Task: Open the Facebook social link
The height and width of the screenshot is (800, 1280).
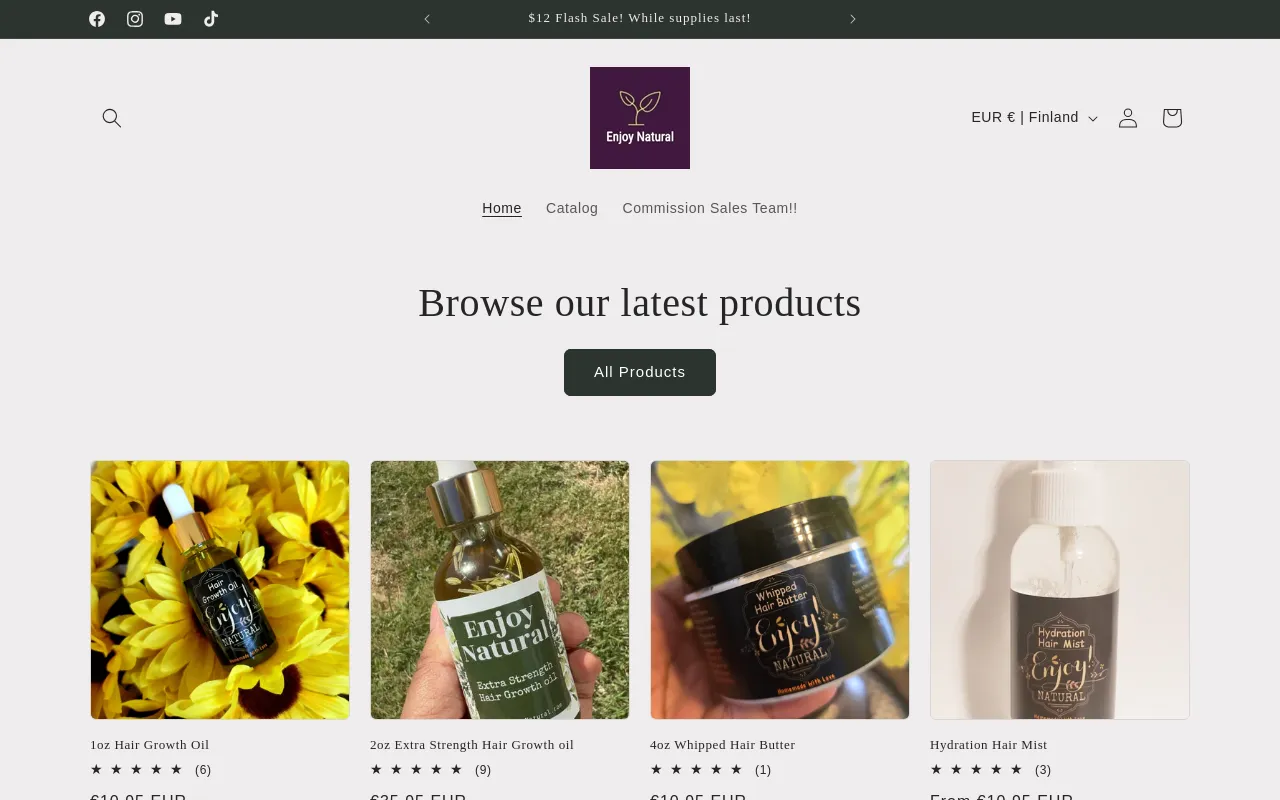Action: tap(97, 19)
